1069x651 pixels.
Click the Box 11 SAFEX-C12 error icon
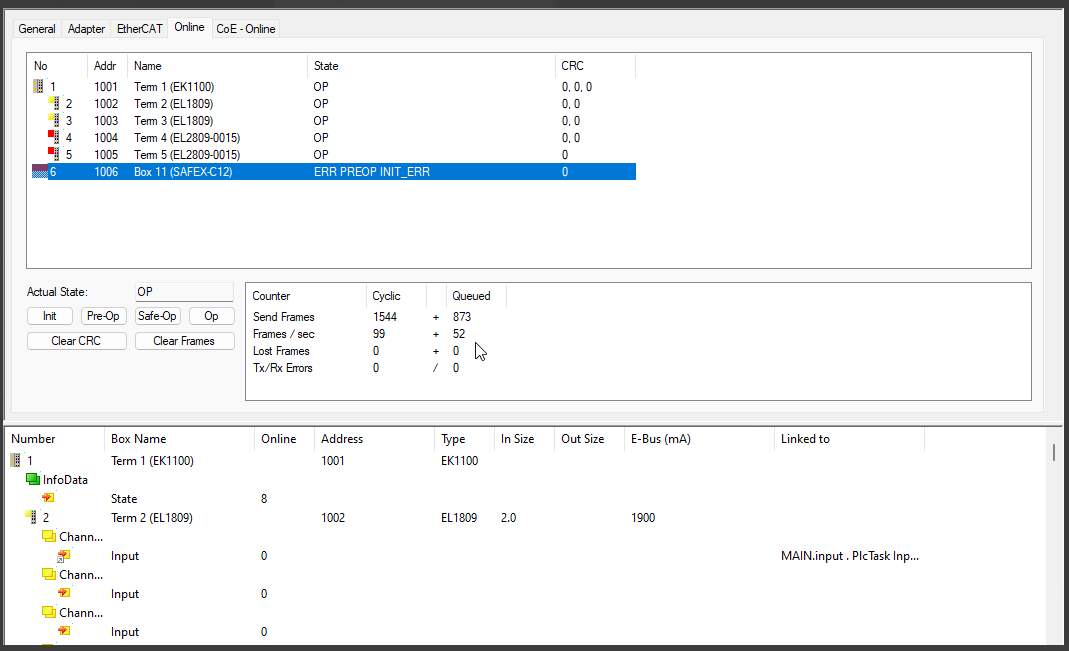tap(40, 172)
